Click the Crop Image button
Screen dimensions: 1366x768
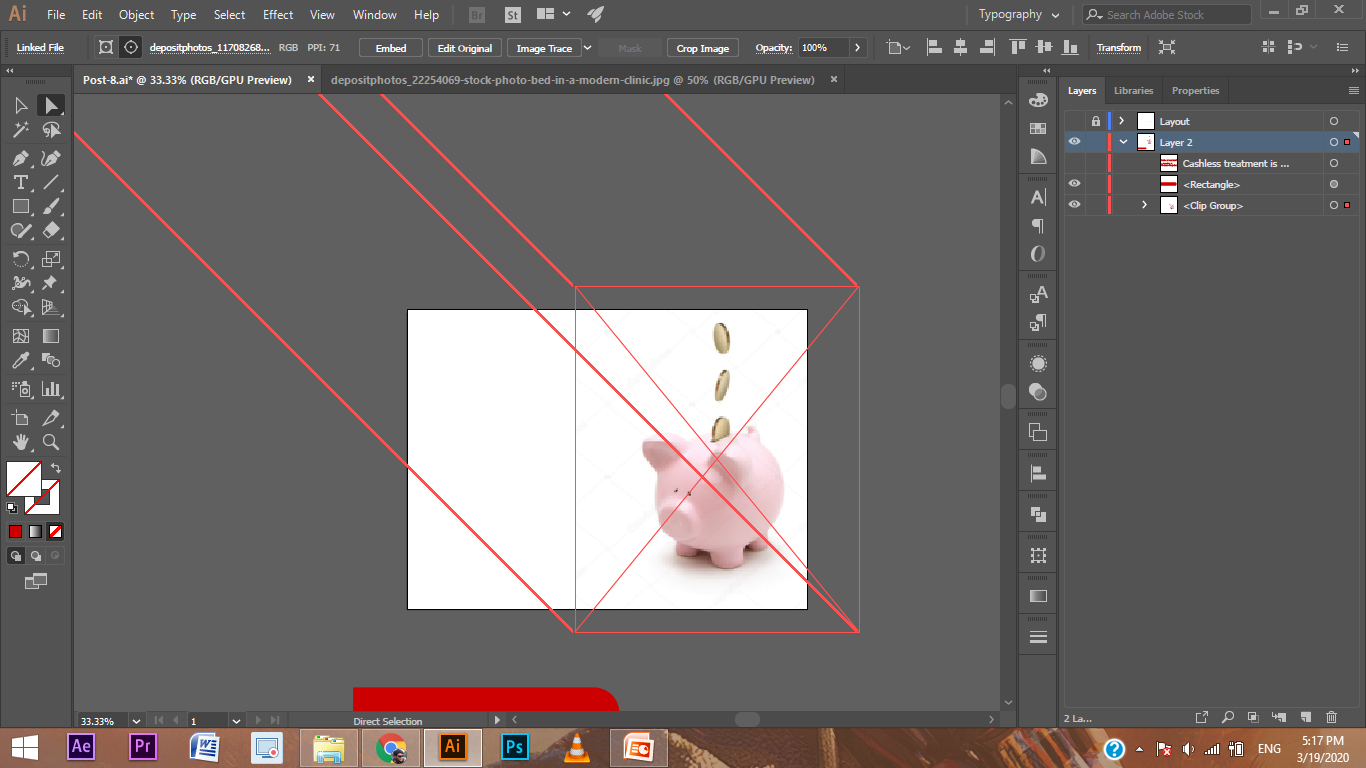click(702, 47)
